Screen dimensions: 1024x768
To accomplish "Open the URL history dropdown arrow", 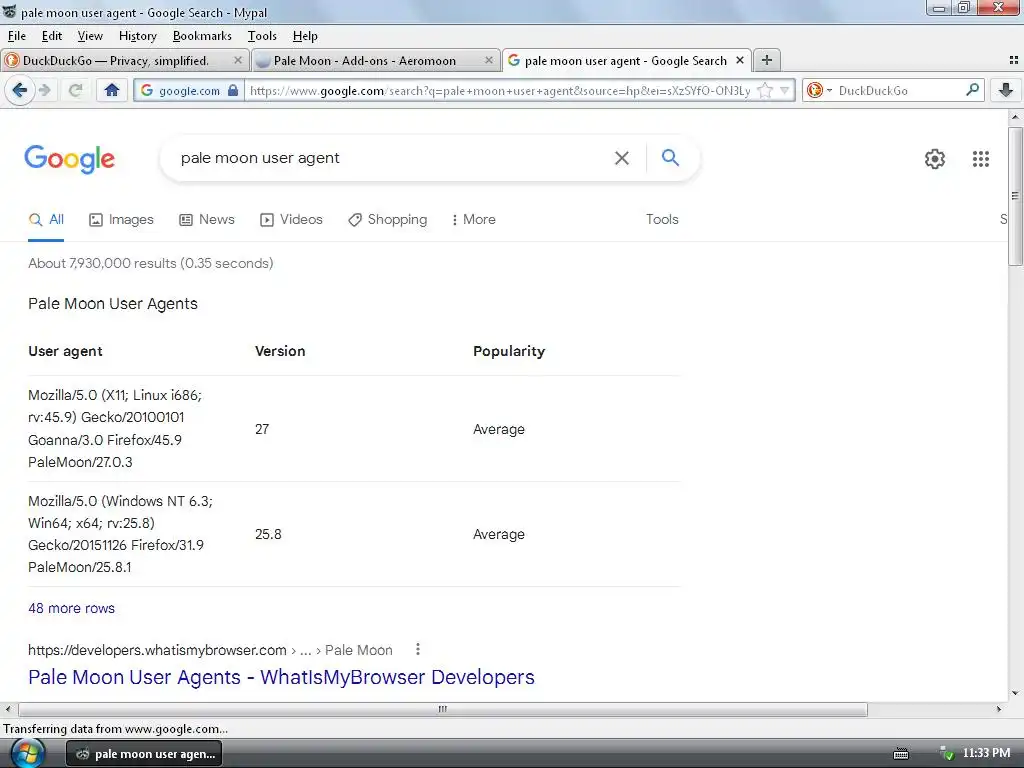I will coord(784,90).
